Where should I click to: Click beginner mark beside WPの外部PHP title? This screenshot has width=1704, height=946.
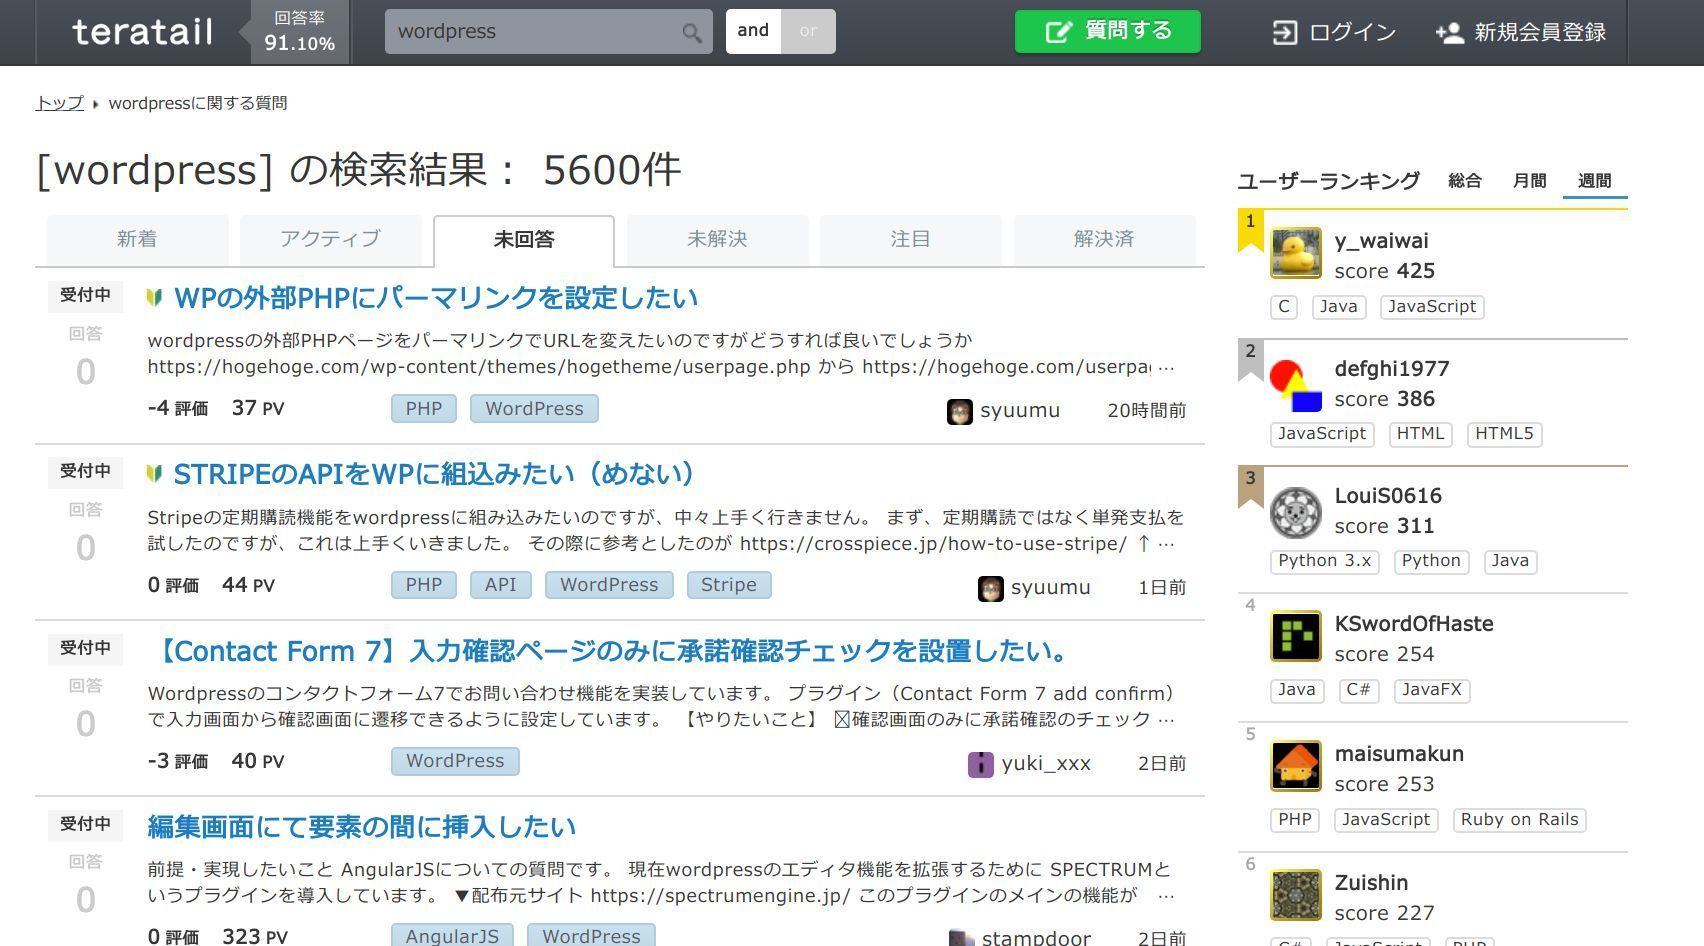154,297
